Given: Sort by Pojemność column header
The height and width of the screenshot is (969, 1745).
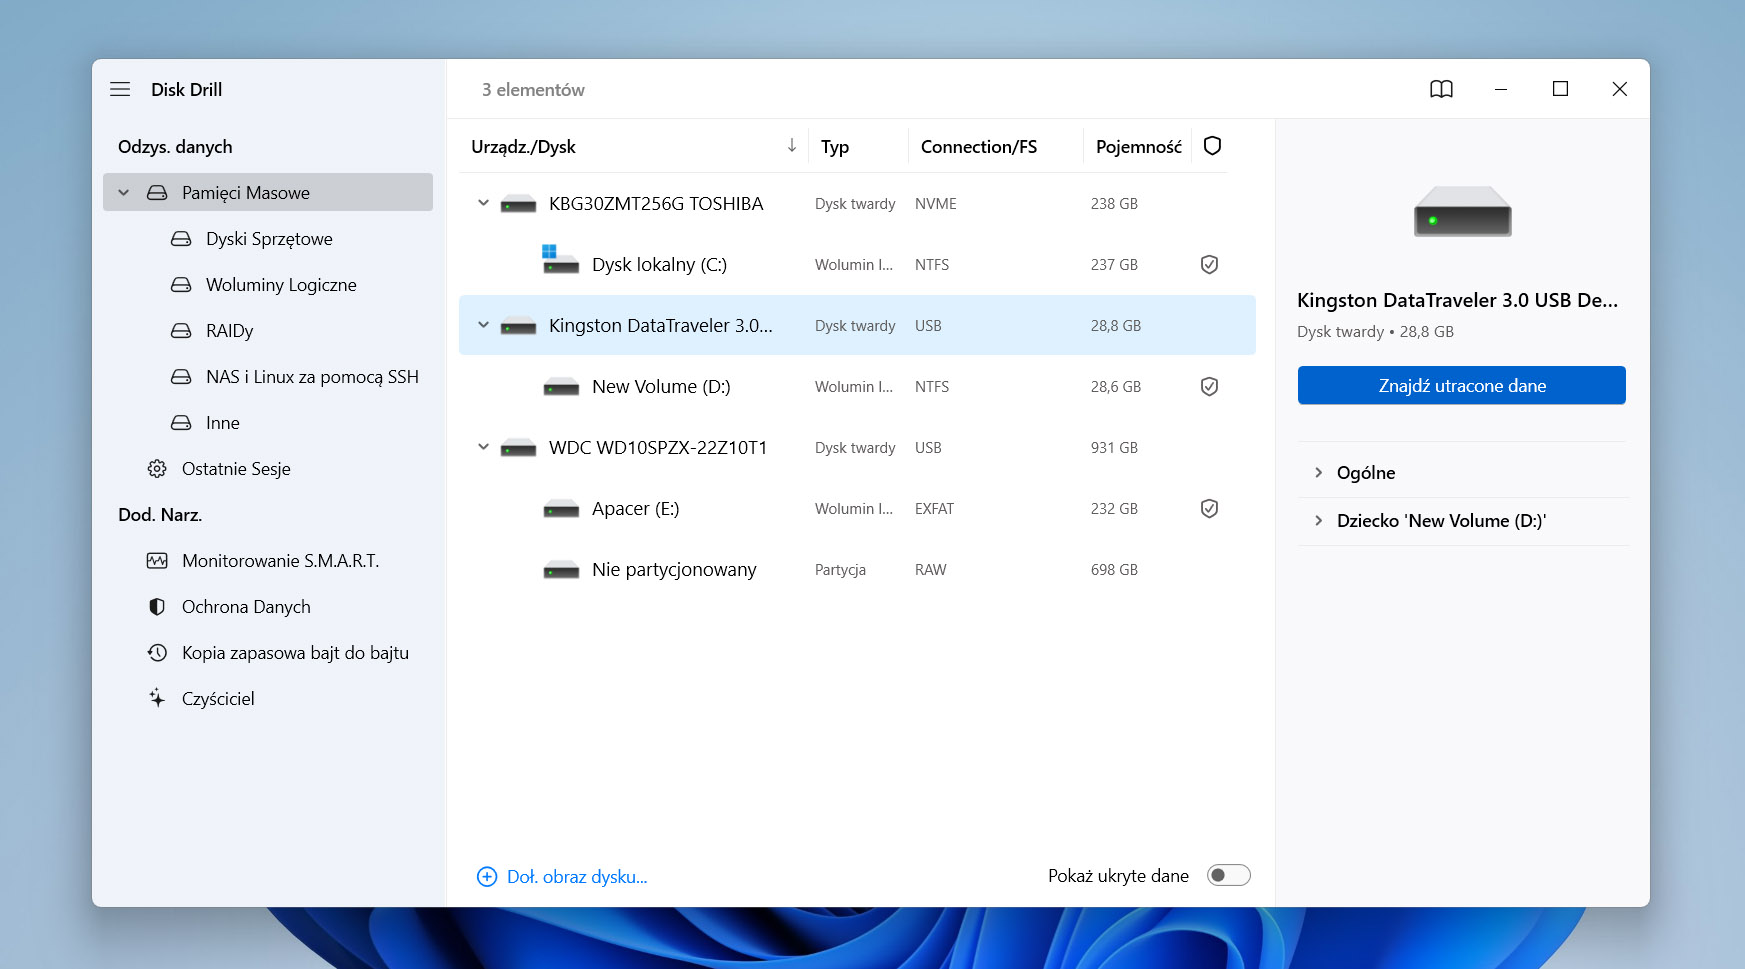Looking at the screenshot, I should pyautogui.click(x=1139, y=147).
